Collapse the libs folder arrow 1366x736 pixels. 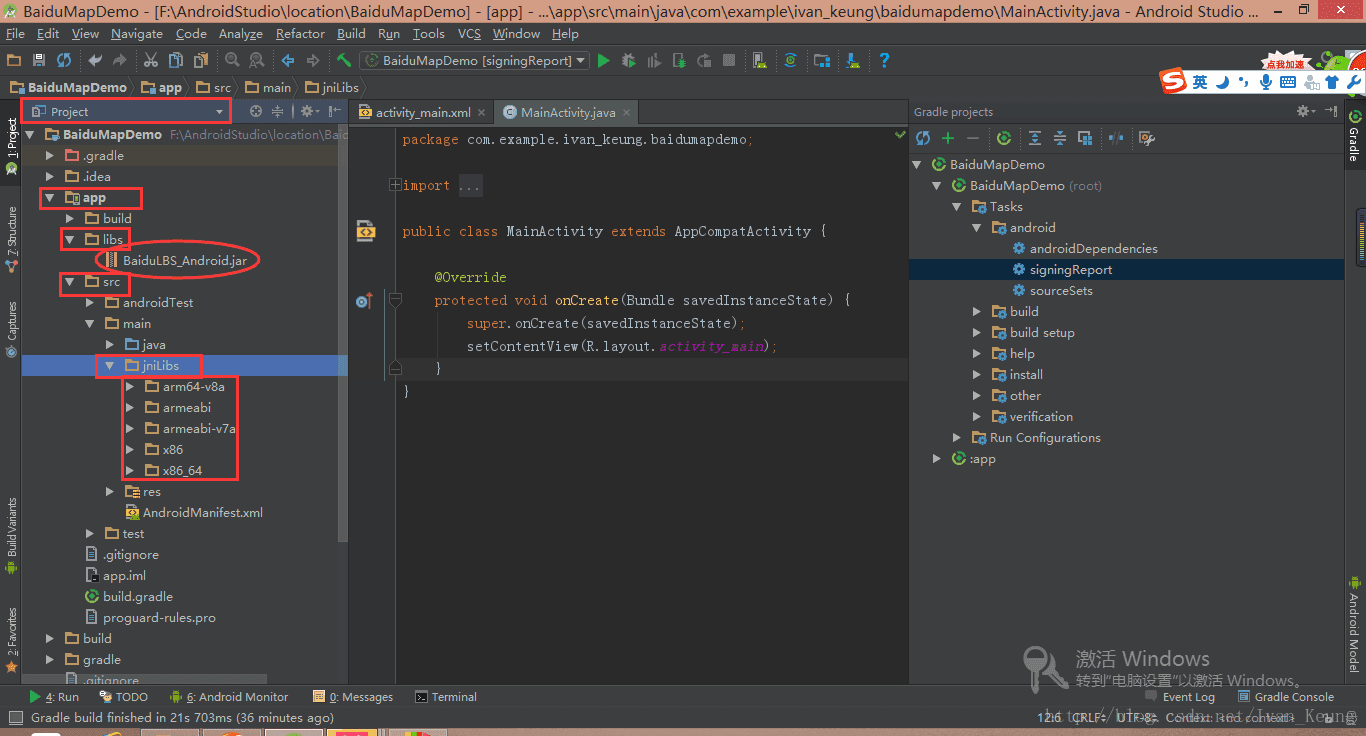[x=70, y=240]
